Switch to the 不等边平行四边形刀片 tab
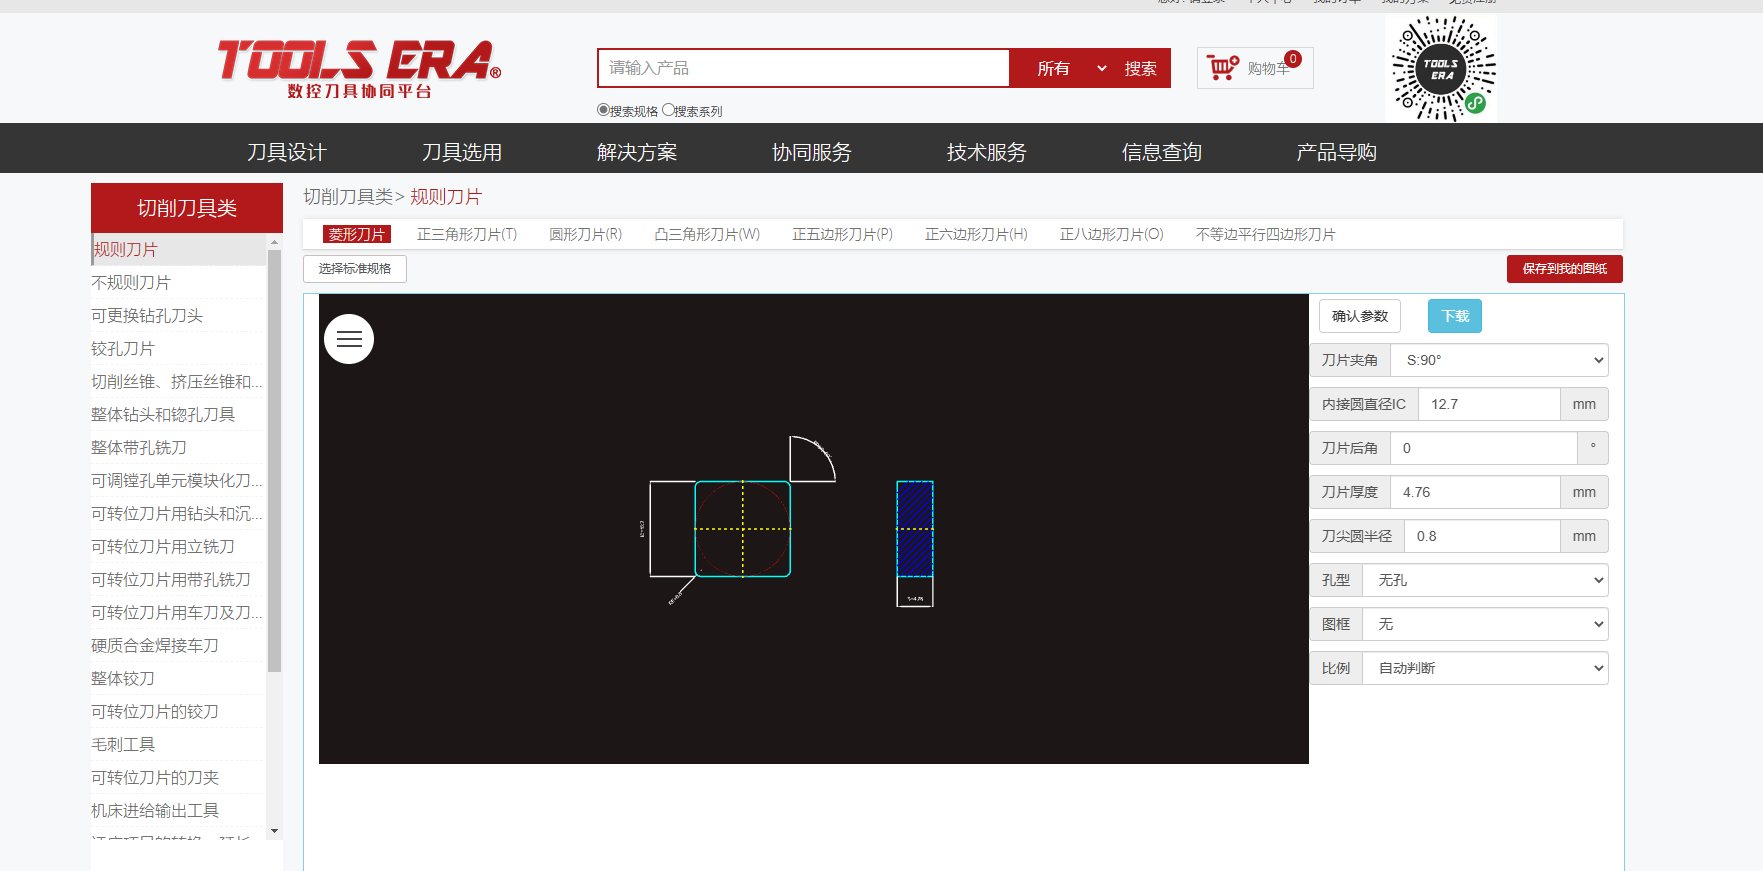 pos(1266,234)
